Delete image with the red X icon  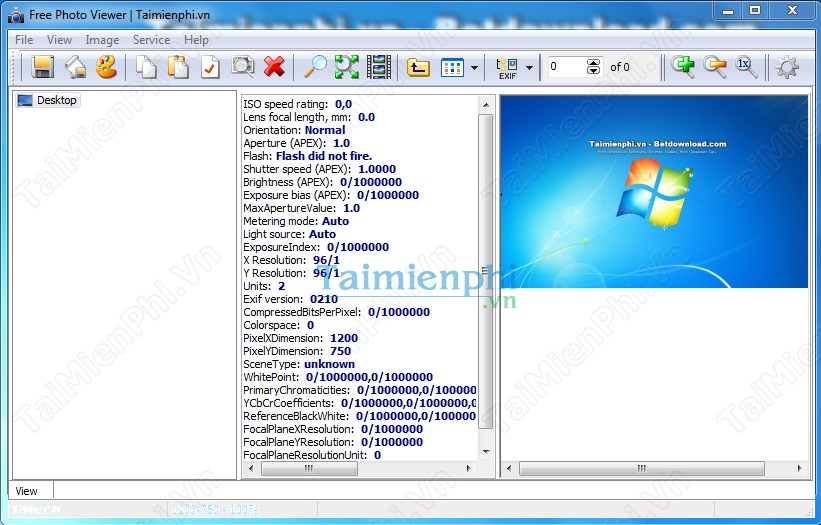[x=274, y=67]
